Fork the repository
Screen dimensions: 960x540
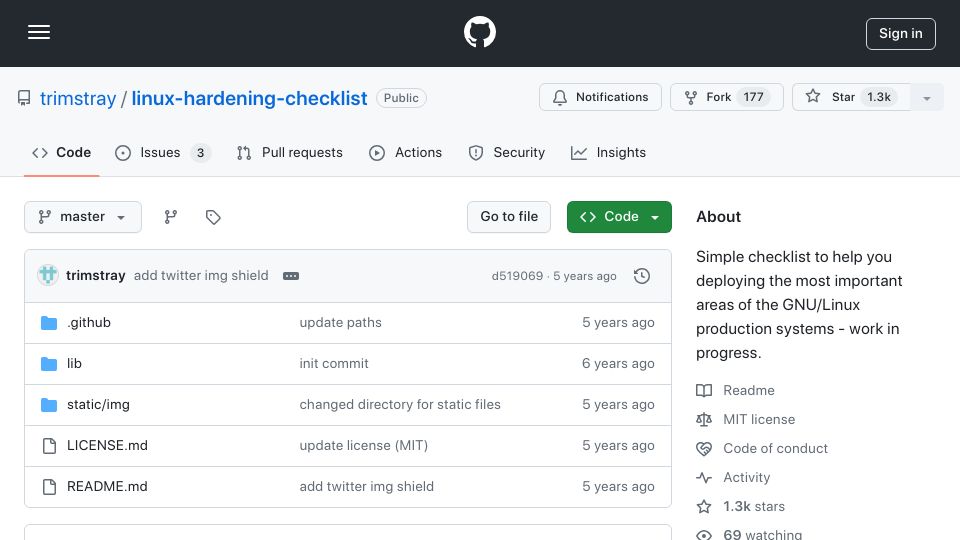(727, 97)
